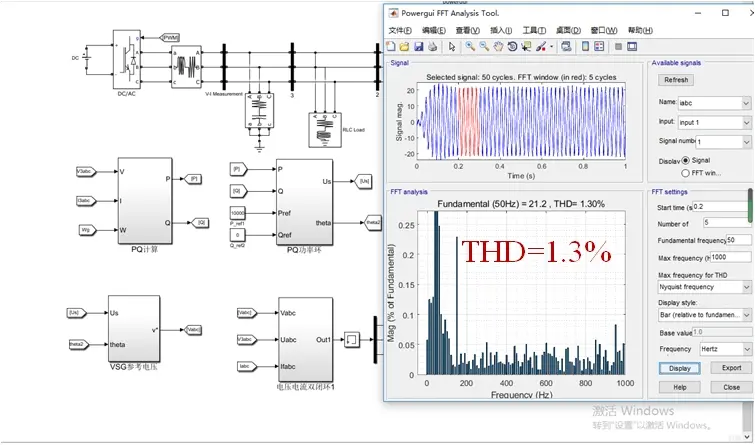Image resolution: width=755 pixels, height=445 pixels.
Task: Open the 查看(V) menu
Action: click(x=468, y=30)
